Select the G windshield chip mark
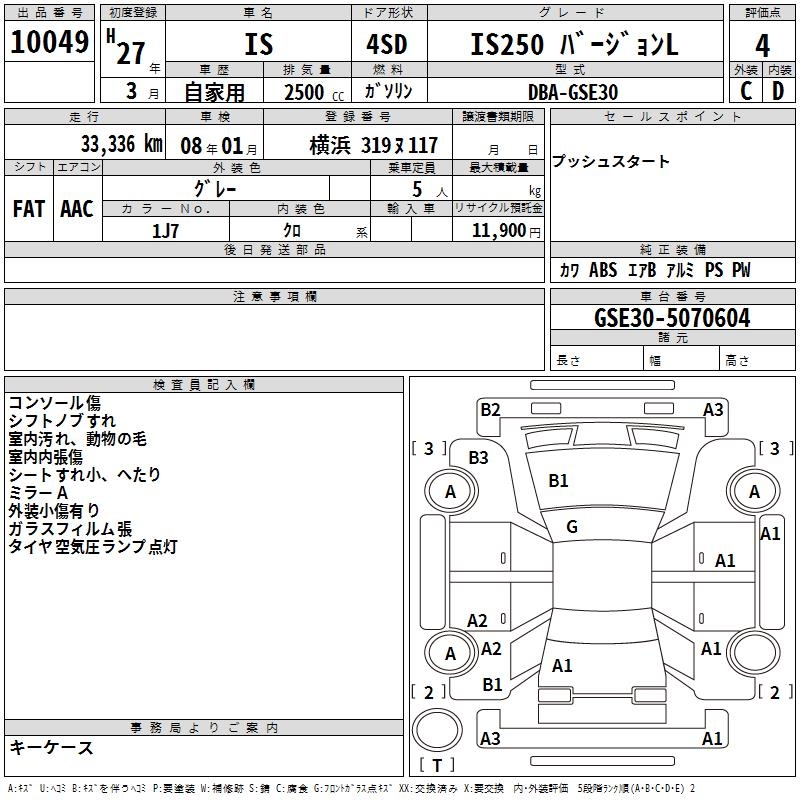Viewport: 800px width, 800px height. [572, 527]
